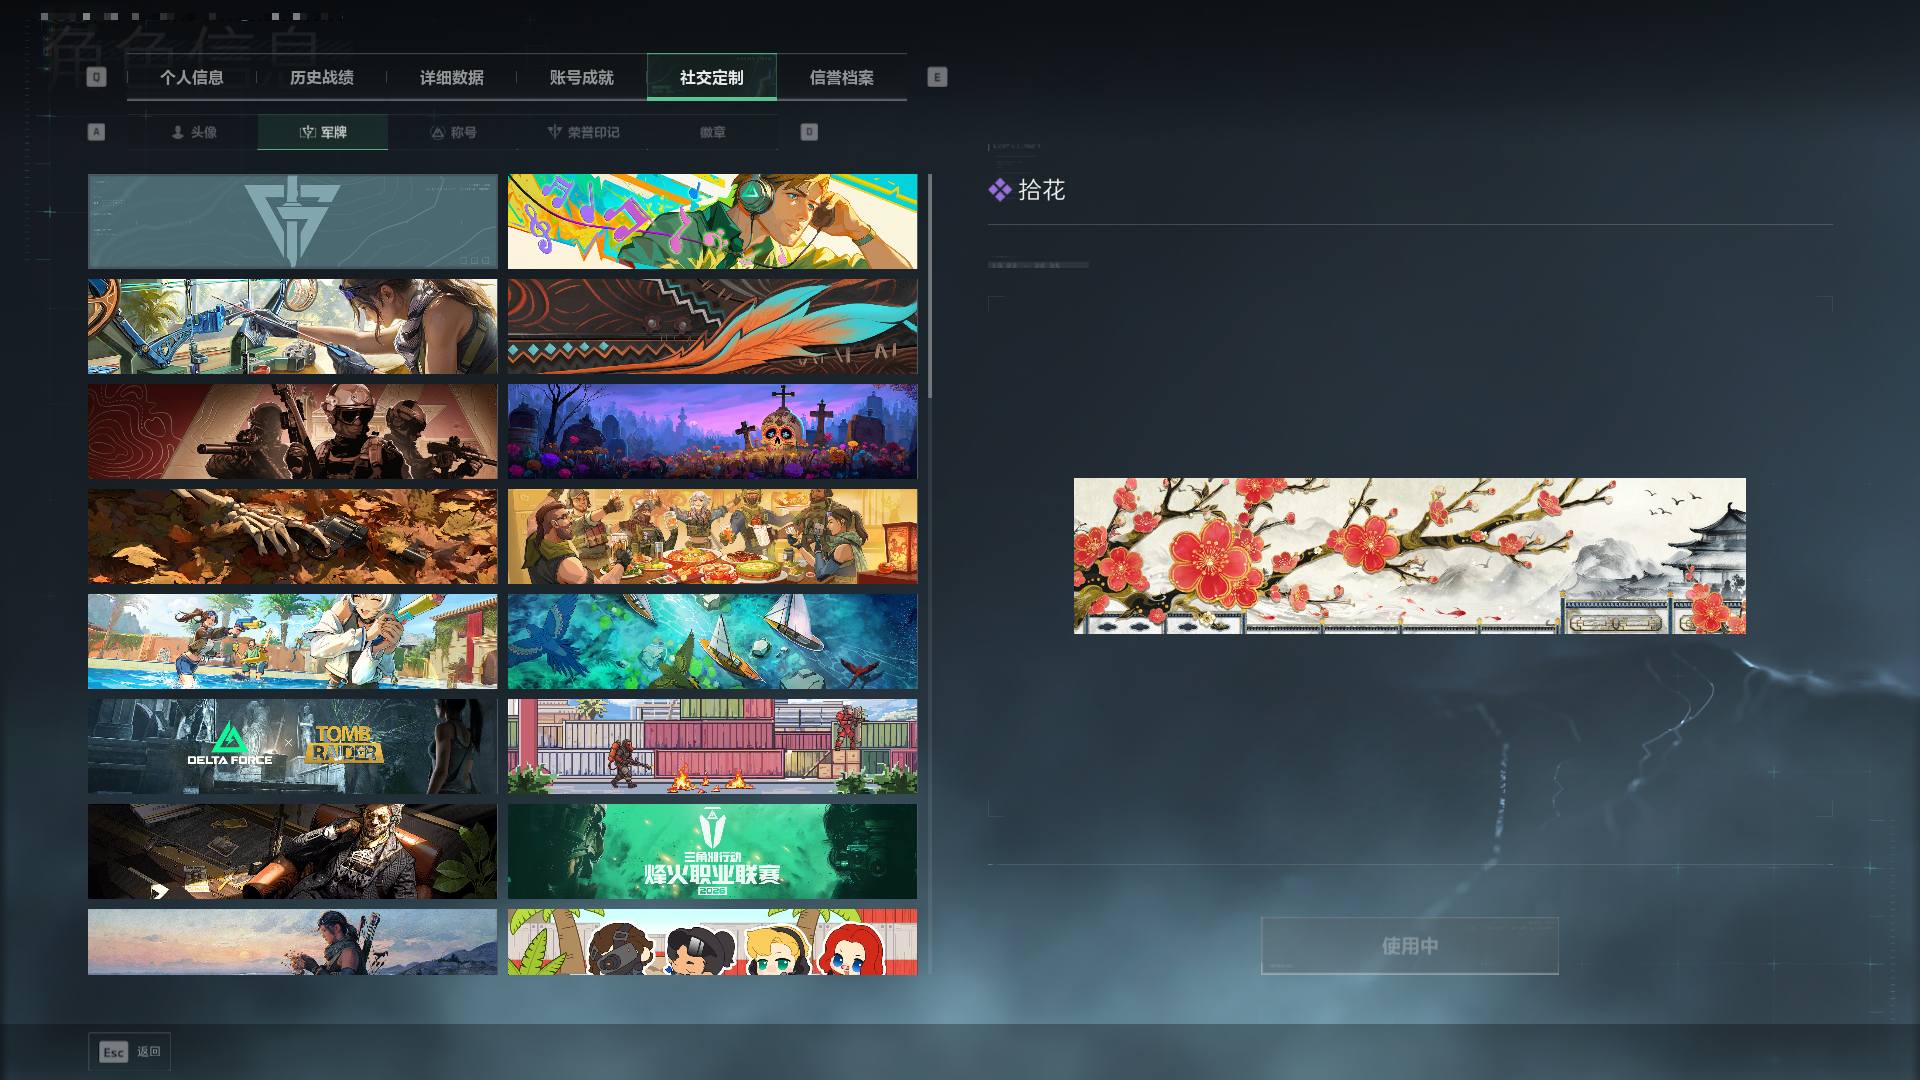This screenshot has width=1920, height=1080.
Task: Choose the red soldiers squad dog tag
Action: point(292,432)
